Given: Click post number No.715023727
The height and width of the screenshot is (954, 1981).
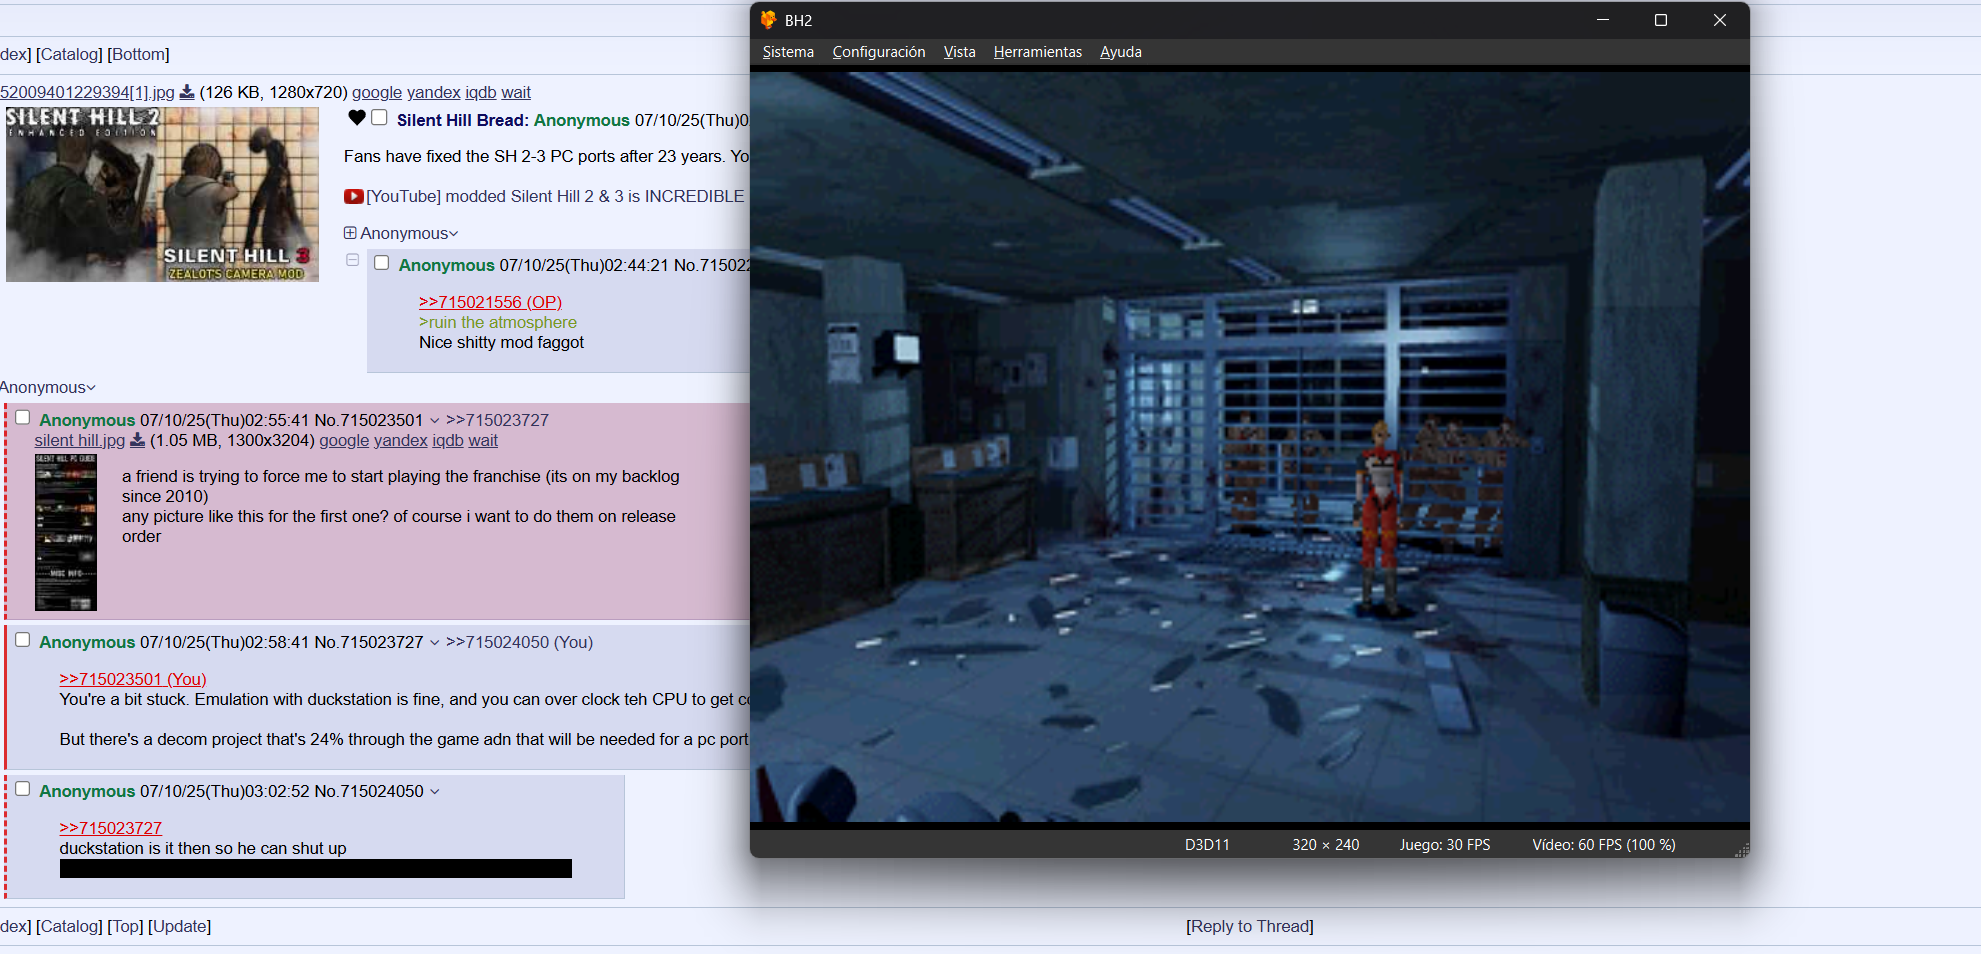Looking at the screenshot, I should [369, 642].
